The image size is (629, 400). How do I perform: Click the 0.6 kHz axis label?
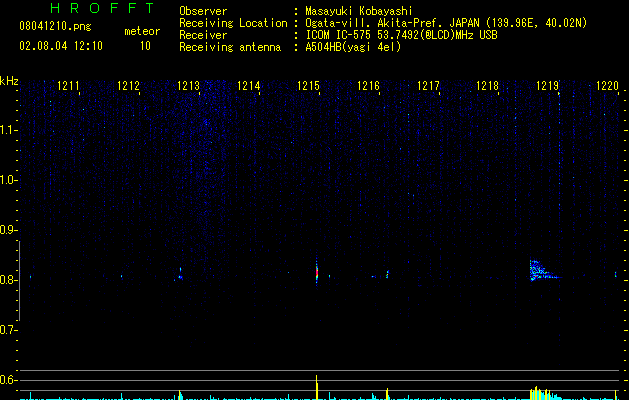(x=8, y=380)
